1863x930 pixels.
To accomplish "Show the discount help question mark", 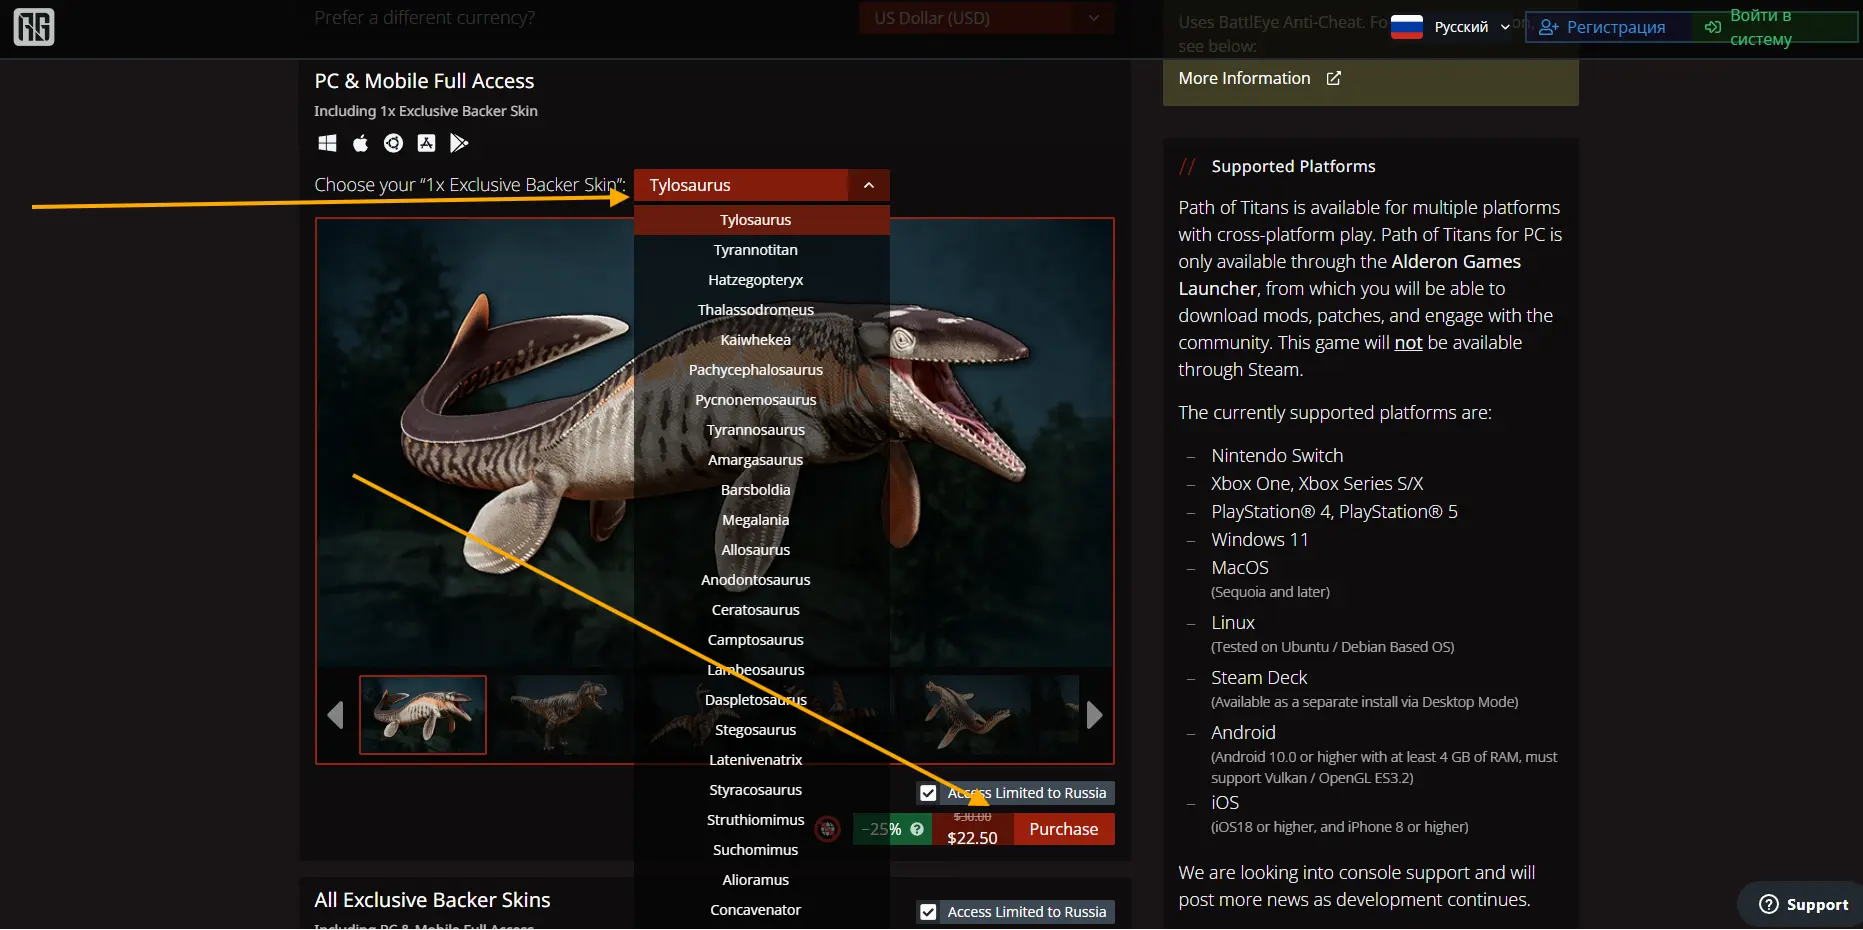I will click(917, 829).
